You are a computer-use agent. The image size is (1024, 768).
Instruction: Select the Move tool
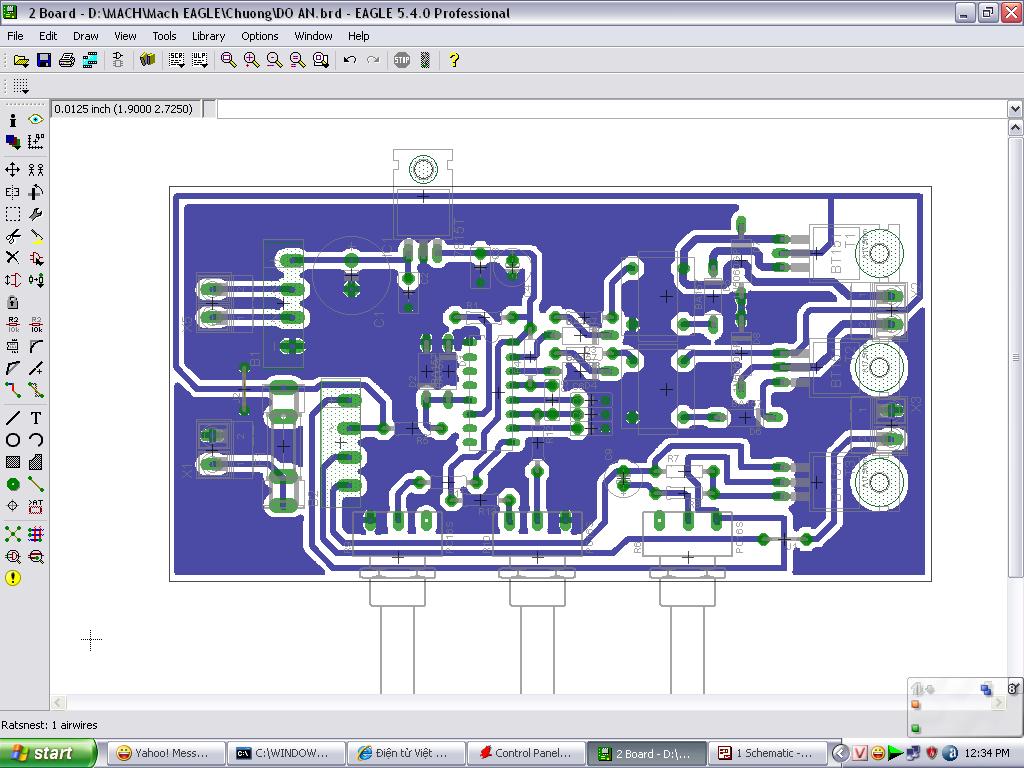(x=13, y=170)
